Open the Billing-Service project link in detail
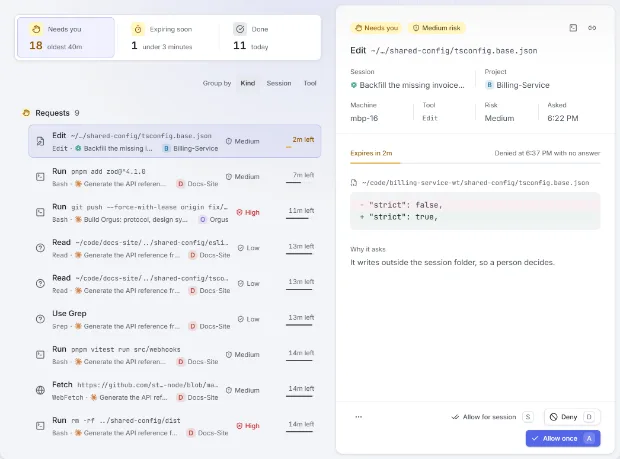The height and width of the screenshot is (459, 620). pyautogui.click(x=517, y=85)
